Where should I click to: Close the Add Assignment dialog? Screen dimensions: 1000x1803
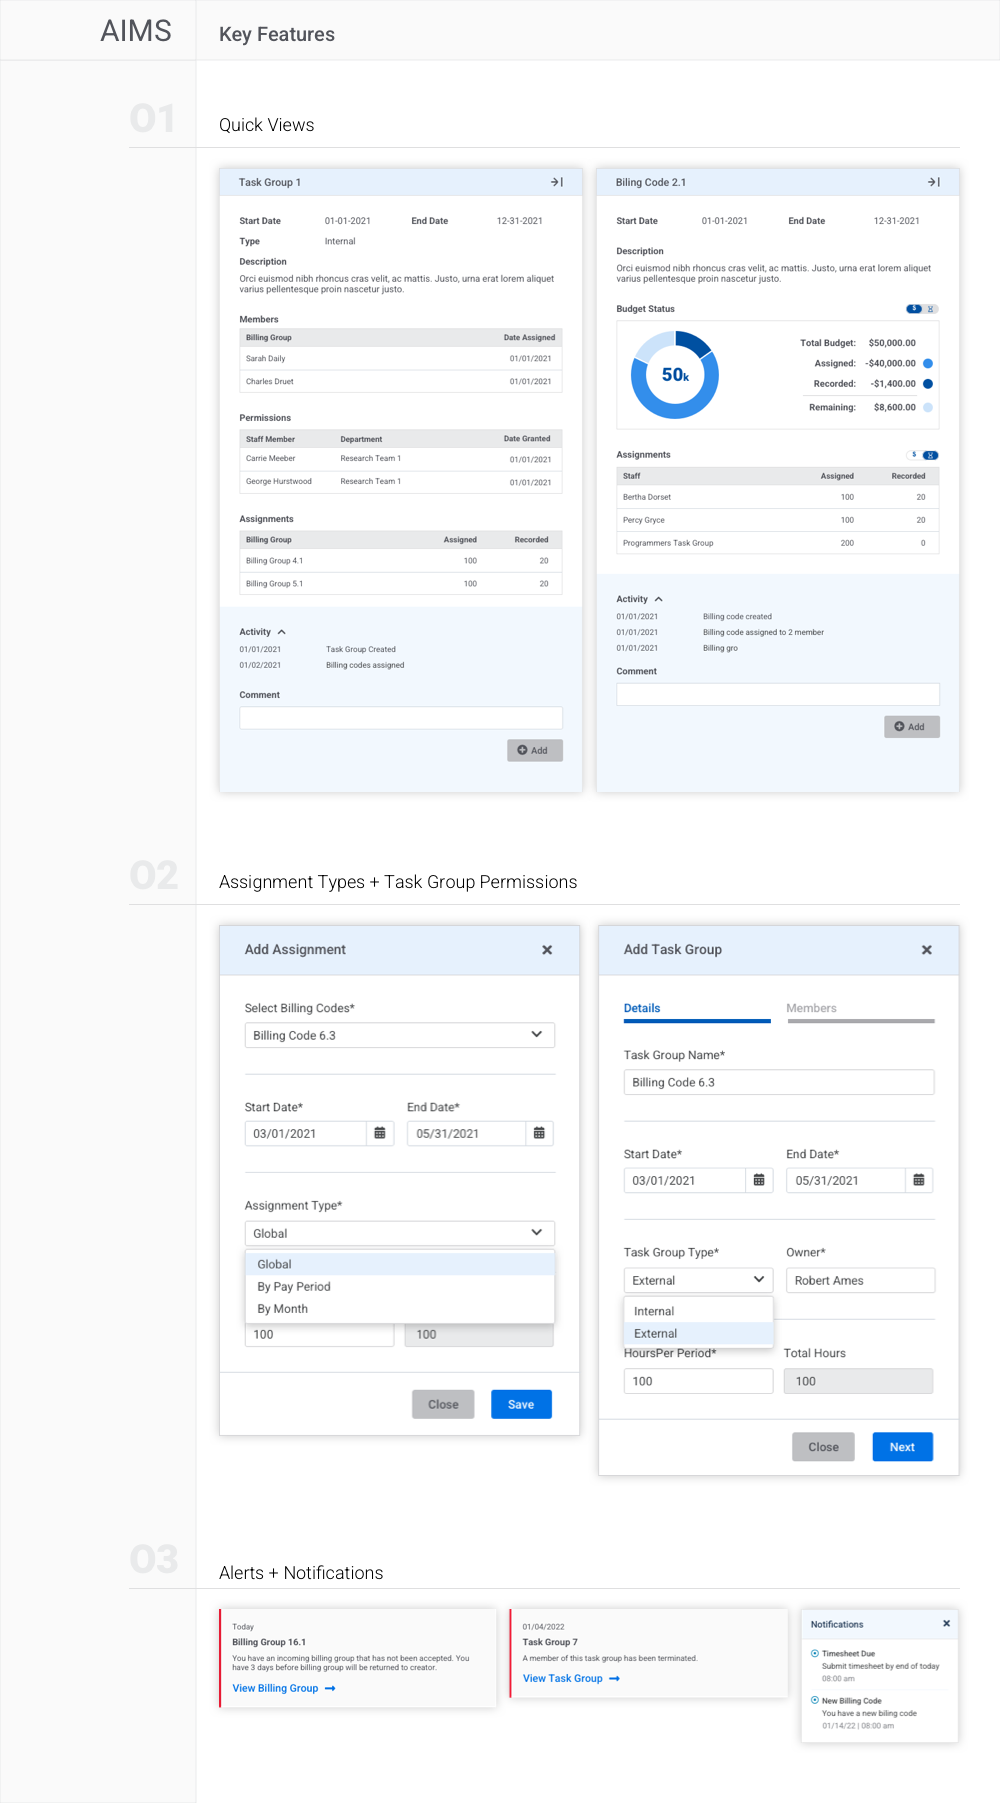coord(547,950)
